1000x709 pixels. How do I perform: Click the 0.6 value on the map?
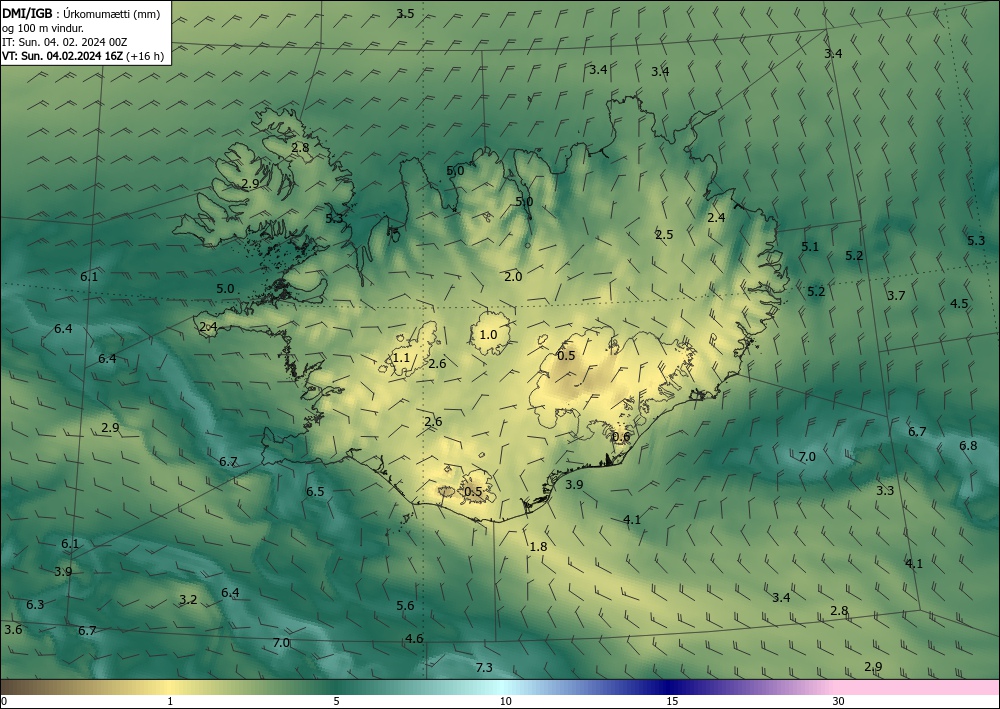[621, 437]
